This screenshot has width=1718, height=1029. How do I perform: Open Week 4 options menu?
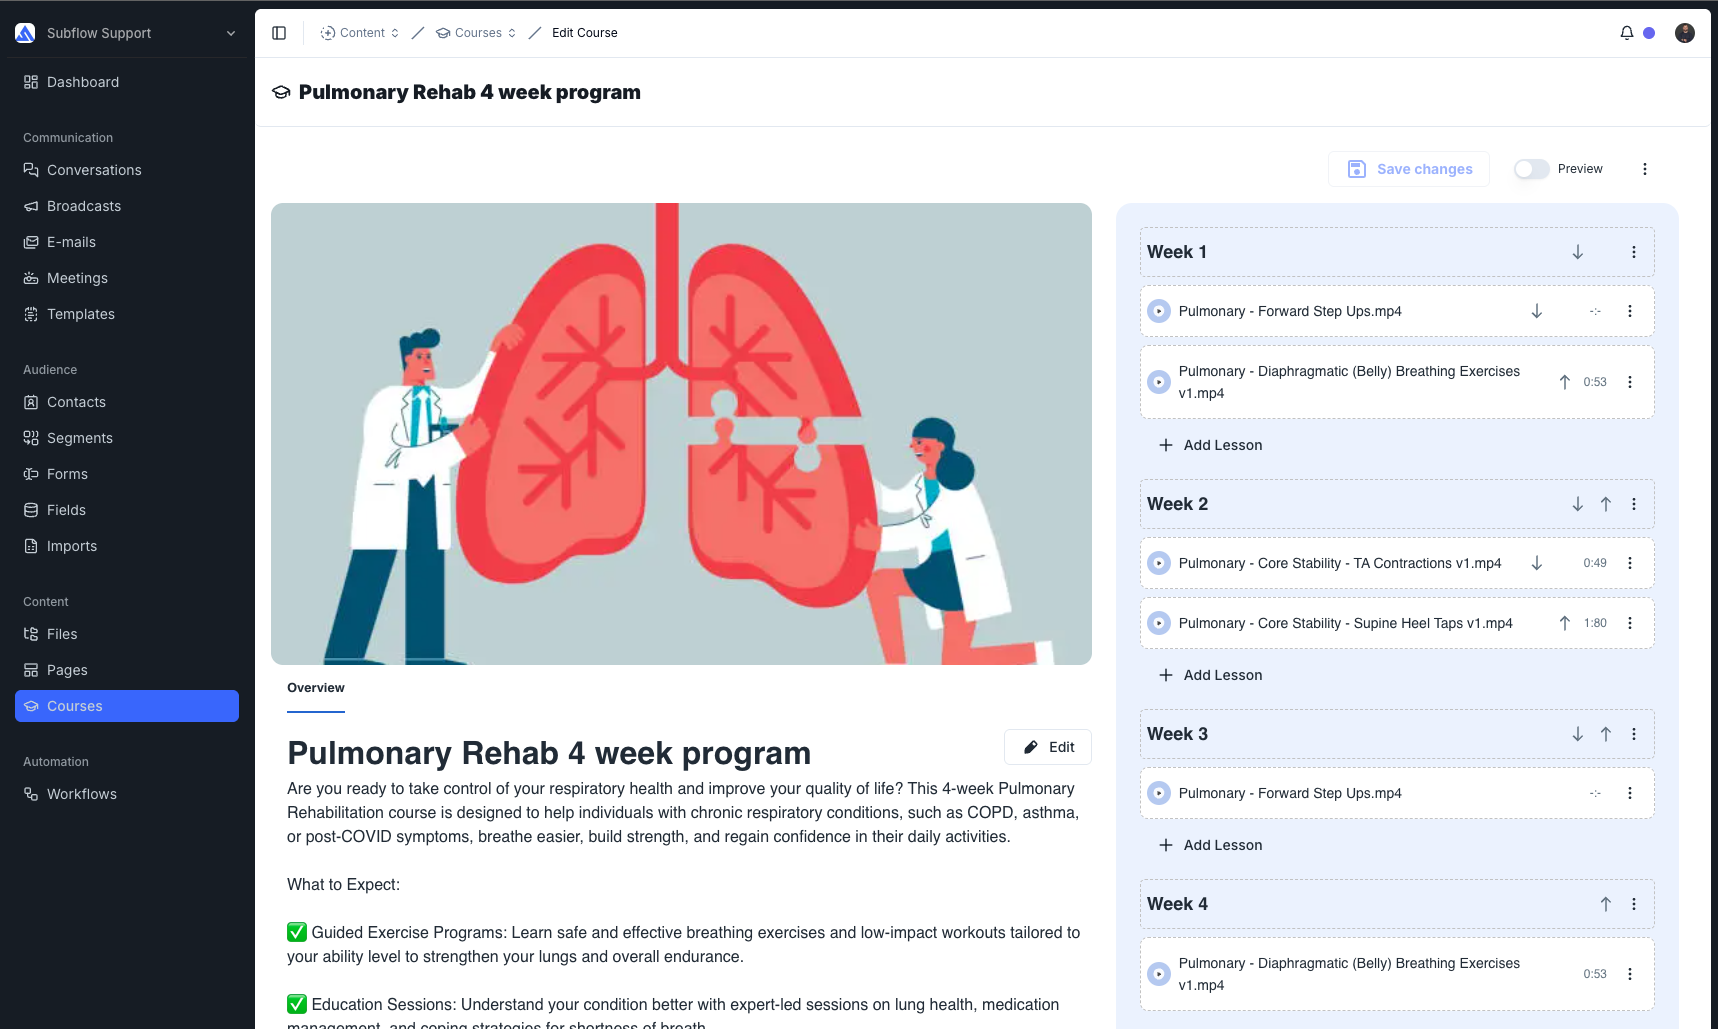(x=1634, y=904)
